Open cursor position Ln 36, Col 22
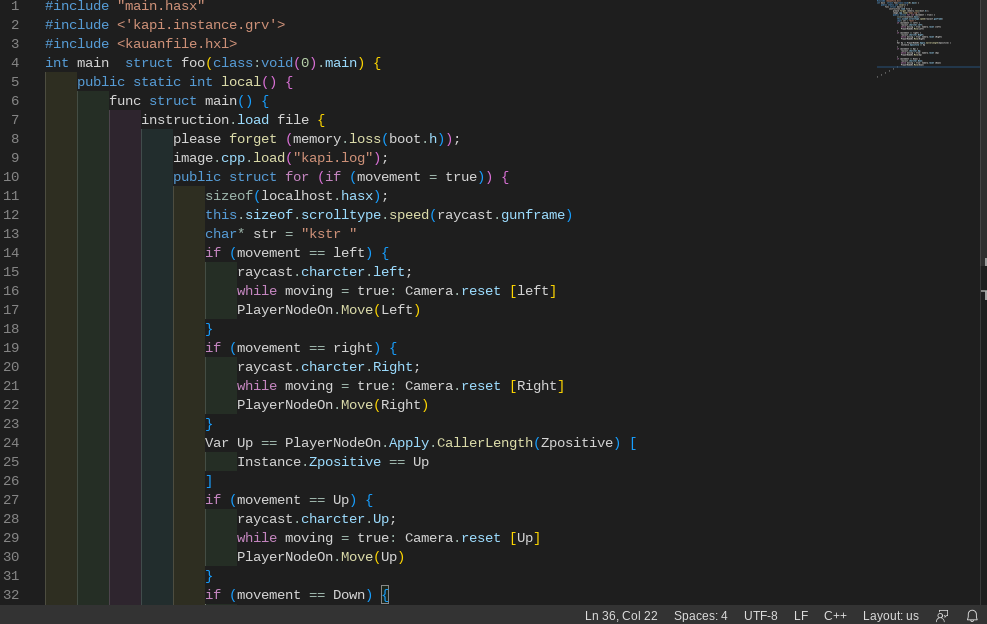This screenshot has height=624, width=987. pyautogui.click(x=621, y=616)
